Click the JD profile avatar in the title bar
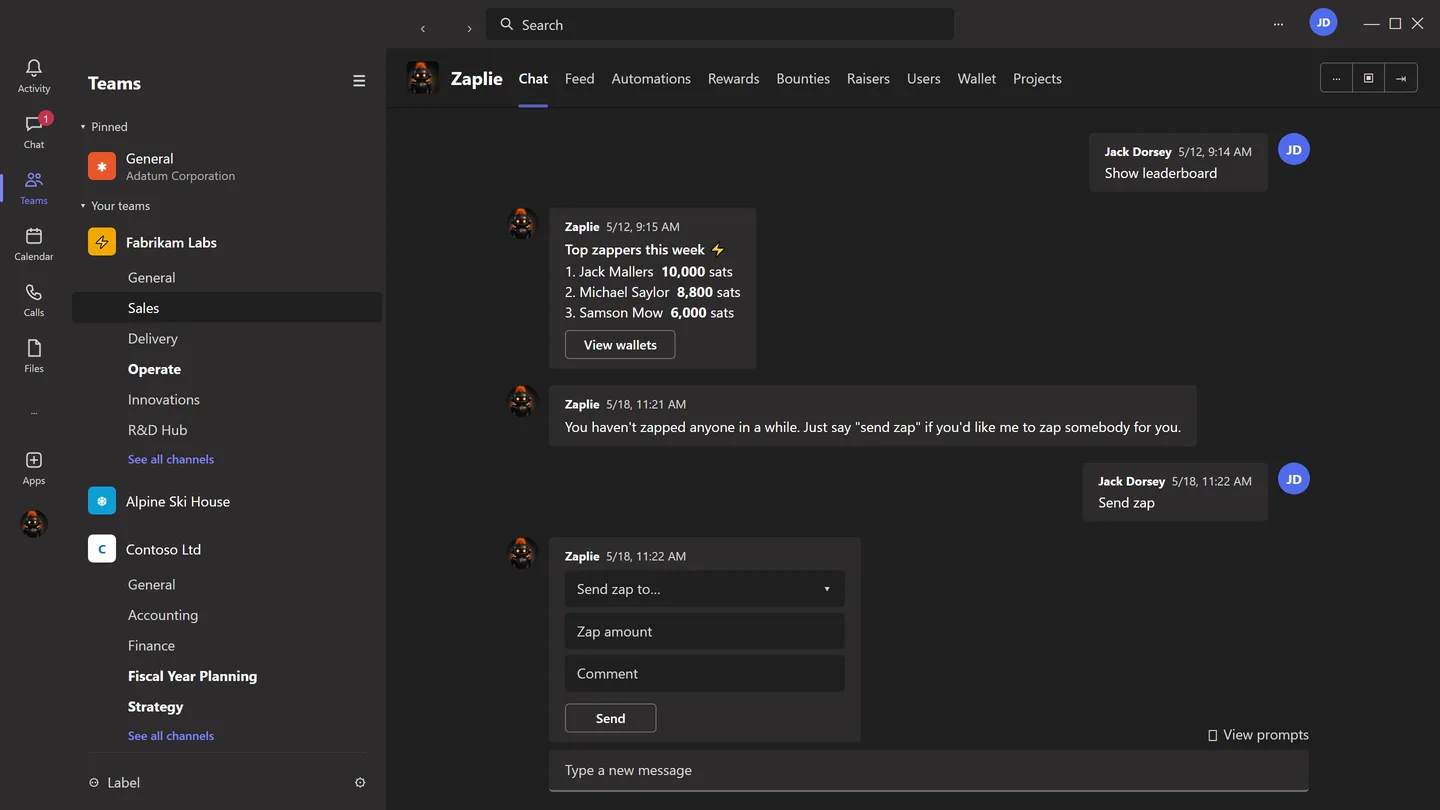Image resolution: width=1440 pixels, height=810 pixels. pyautogui.click(x=1323, y=23)
